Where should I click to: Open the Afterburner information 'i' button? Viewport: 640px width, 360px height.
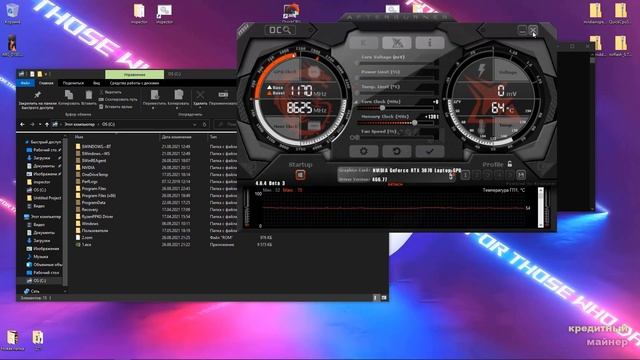tap(430, 43)
